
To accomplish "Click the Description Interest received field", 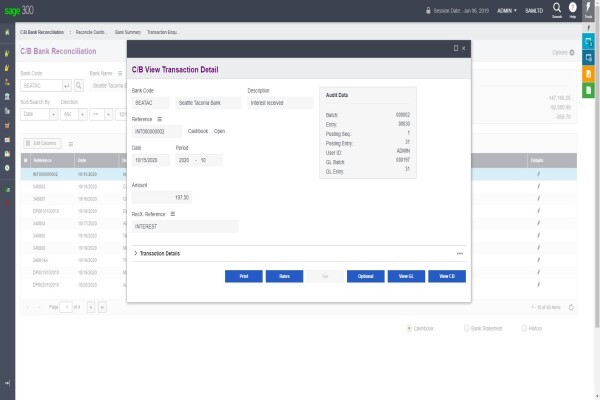I will click(280, 103).
